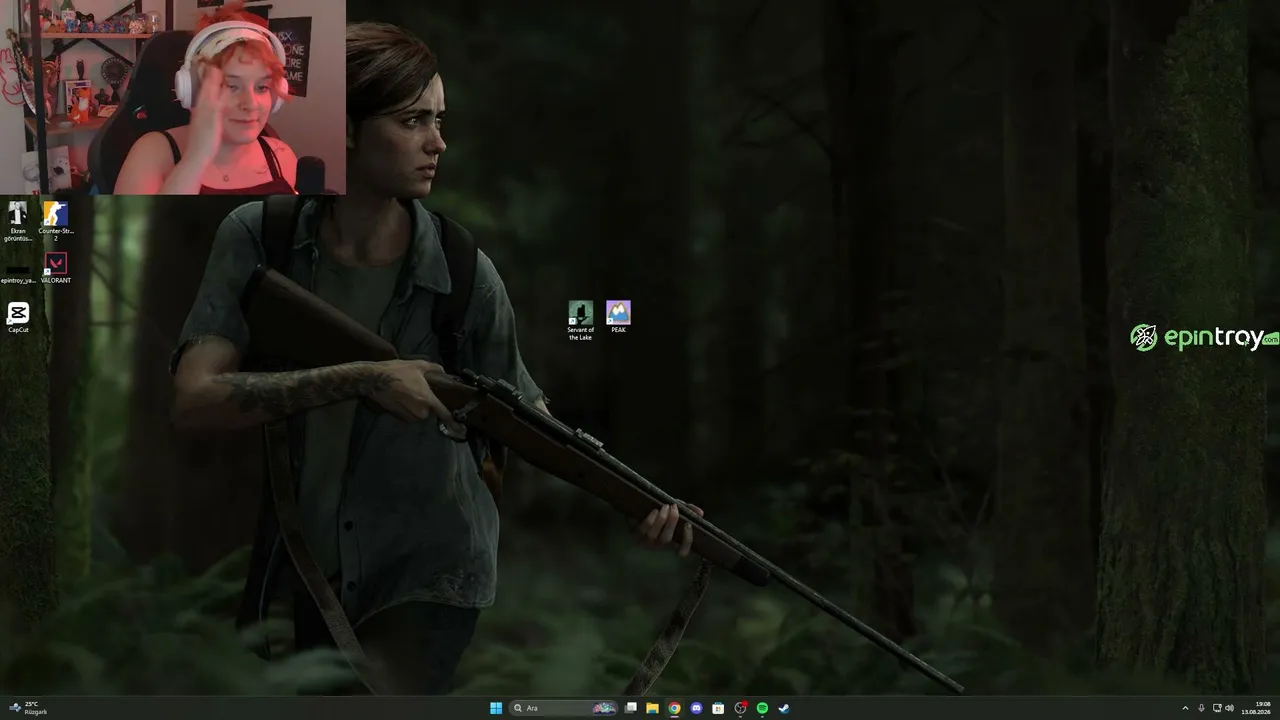
Task: Select the Servant of the Lake shortcut
Action: click(x=580, y=320)
